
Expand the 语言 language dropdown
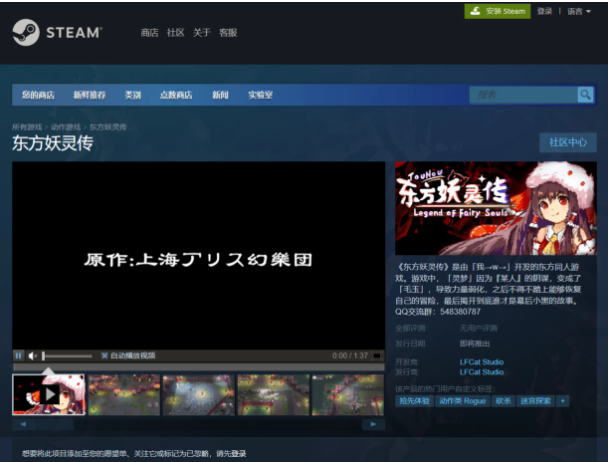[x=579, y=11]
